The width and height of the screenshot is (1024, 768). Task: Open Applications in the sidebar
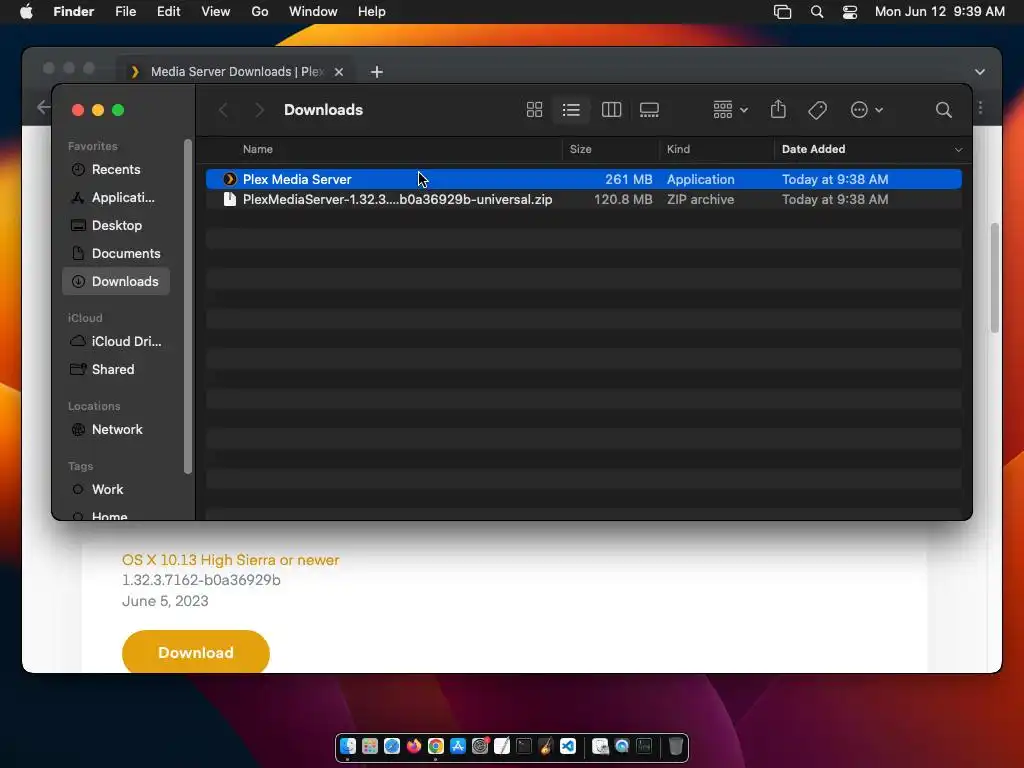click(x=116, y=197)
